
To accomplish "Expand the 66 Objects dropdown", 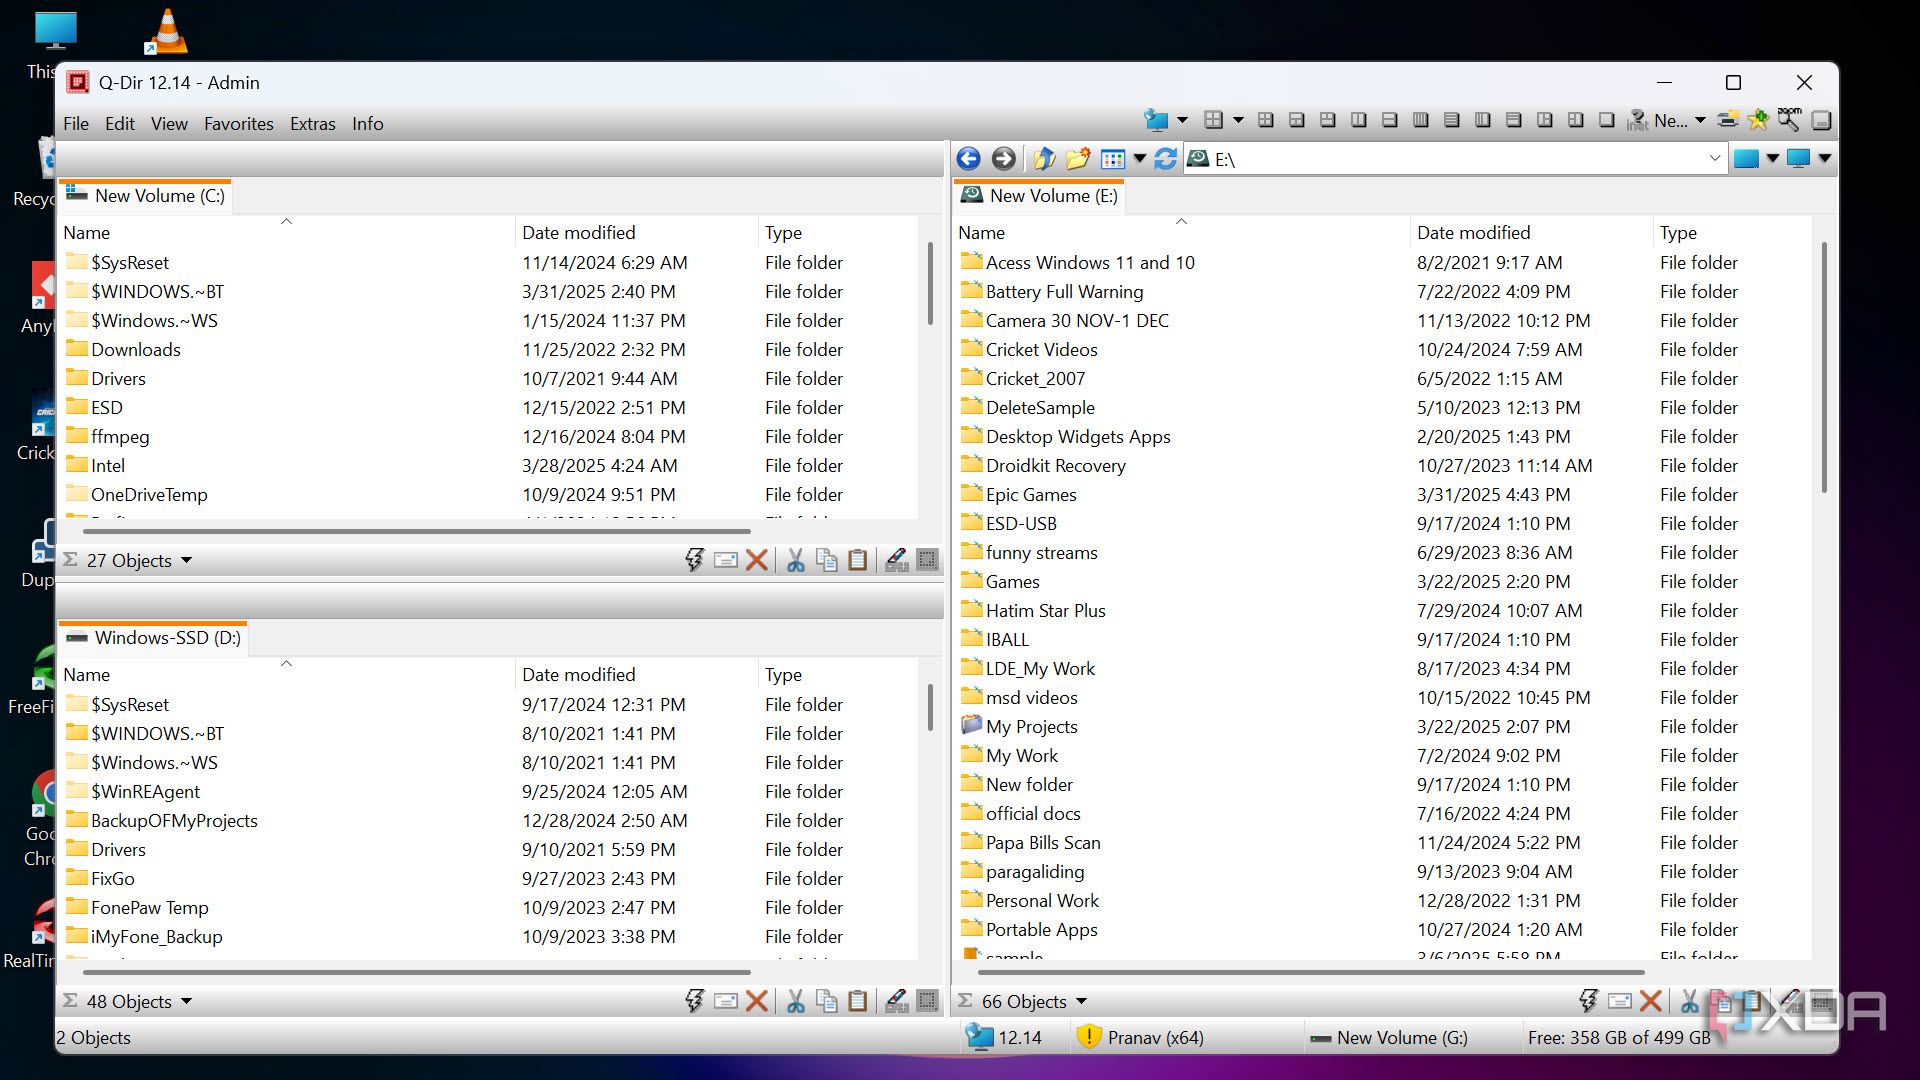I will click(x=1081, y=1002).
